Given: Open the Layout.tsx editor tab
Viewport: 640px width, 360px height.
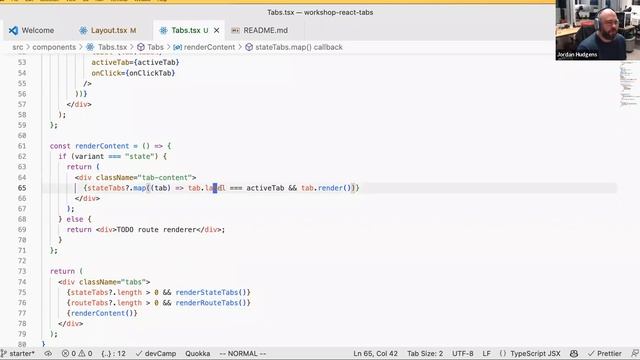Looking at the screenshot, I should [108, 30].
